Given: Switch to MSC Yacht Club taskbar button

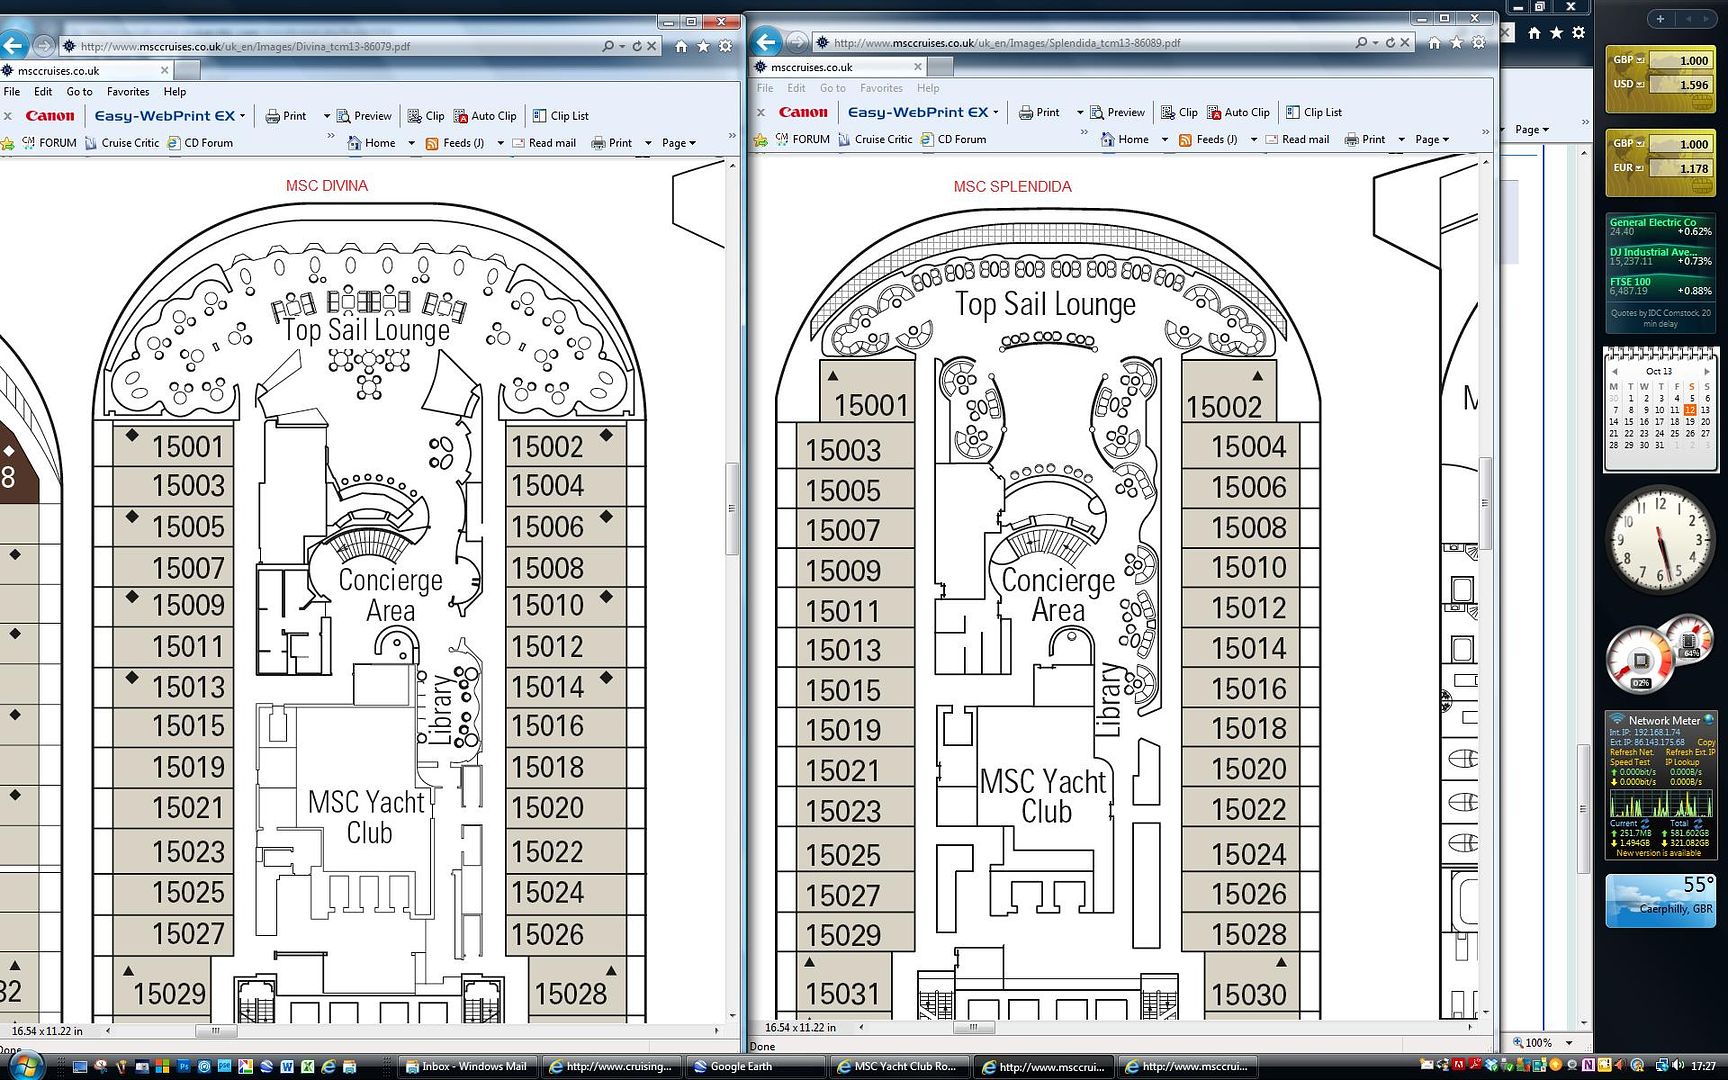Looking at the screenshot, I should pos(899,1067).
